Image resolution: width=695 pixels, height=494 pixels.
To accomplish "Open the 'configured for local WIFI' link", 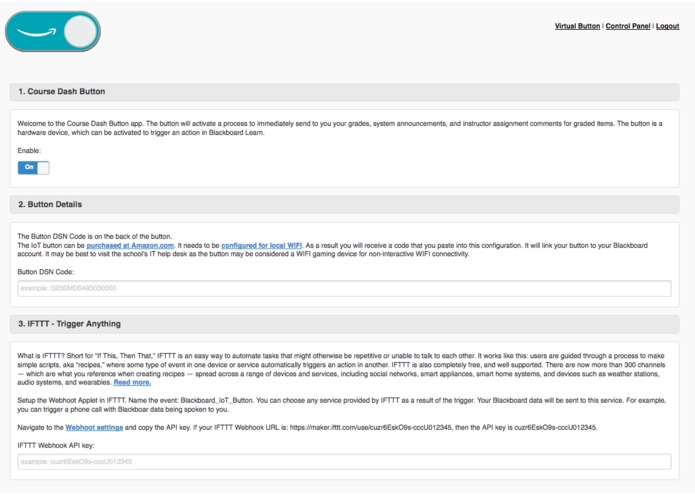I will (x=262, y=245).
